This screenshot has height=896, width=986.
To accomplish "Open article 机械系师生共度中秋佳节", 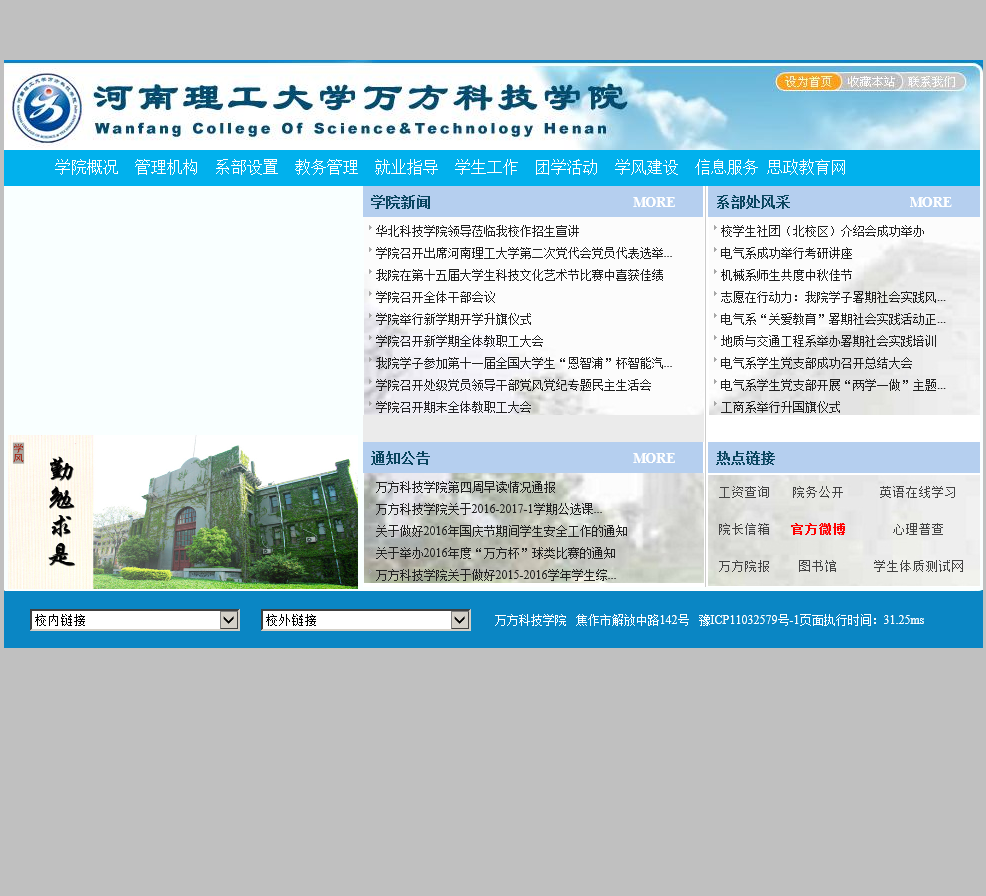I will pyautogui.click(x=786, y=275).
